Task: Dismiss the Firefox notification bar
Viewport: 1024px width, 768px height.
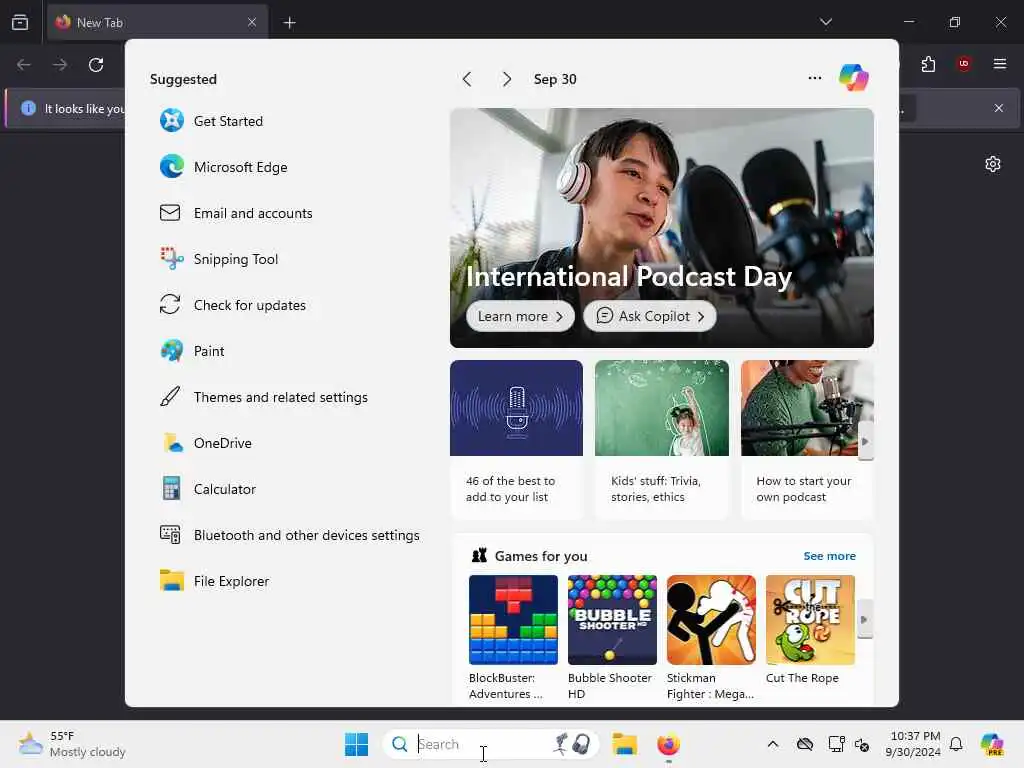Action: [x=999, y=108]
